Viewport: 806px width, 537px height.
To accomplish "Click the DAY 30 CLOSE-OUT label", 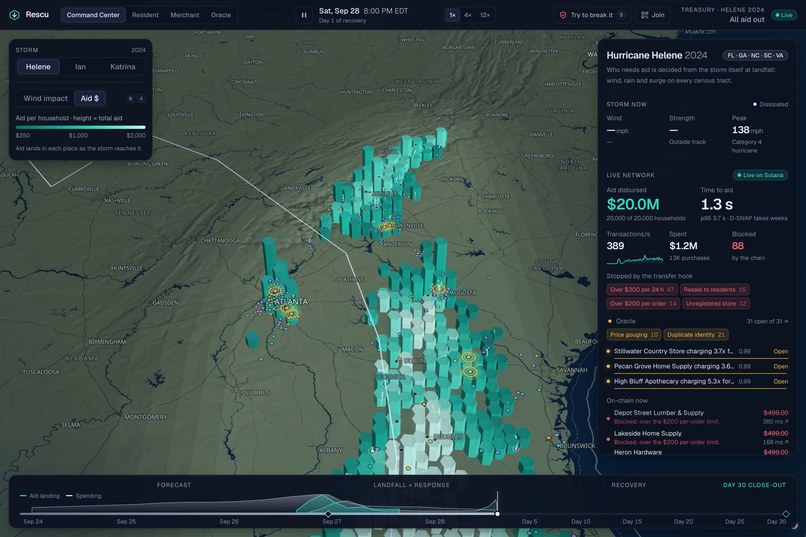I will click(x=754, y=485).
